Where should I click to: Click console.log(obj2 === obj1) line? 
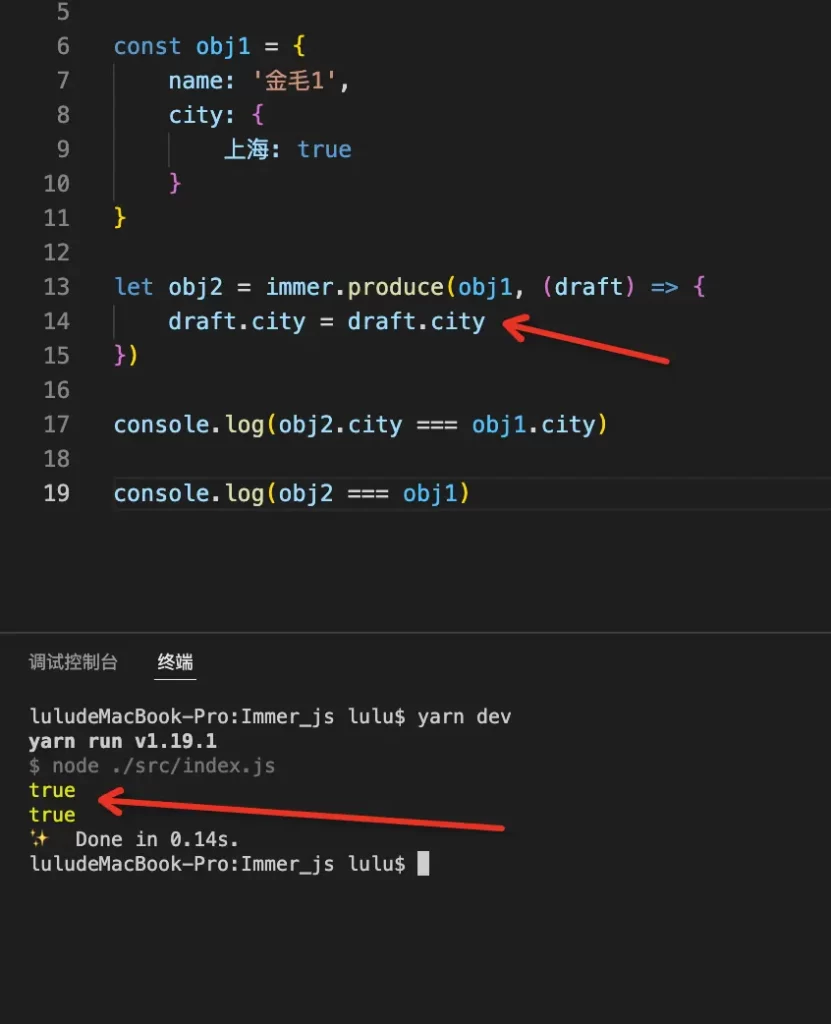pos(291,493)
